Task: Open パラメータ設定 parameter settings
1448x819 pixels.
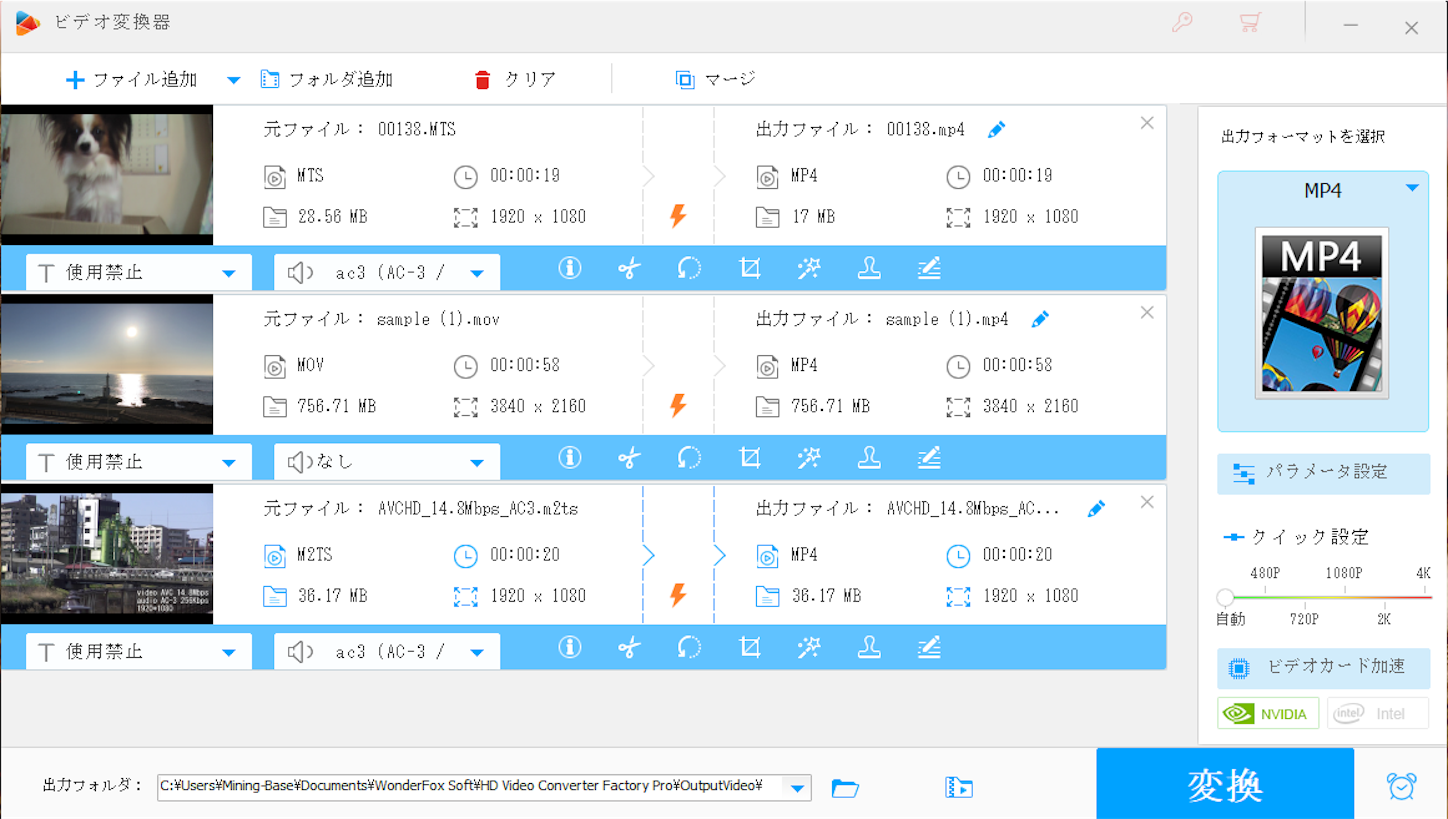Action: [1322, 473]
